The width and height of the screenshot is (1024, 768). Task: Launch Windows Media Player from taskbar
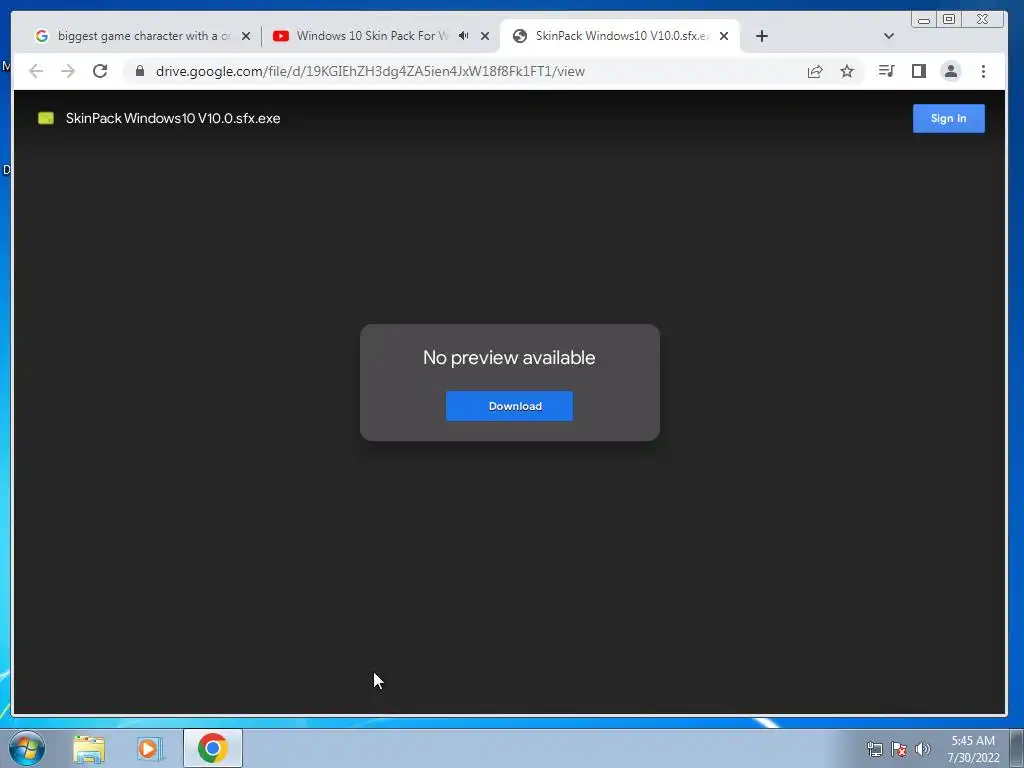(150, 748)
